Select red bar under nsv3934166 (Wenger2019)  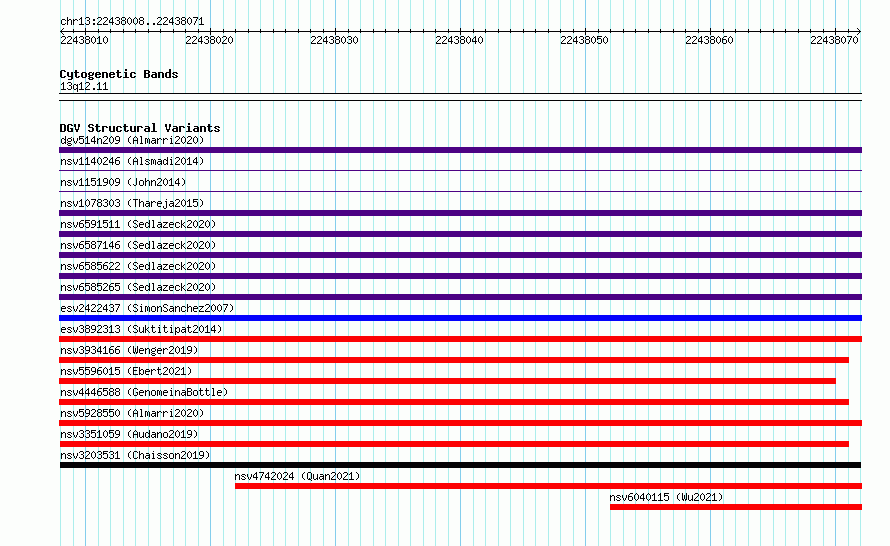[x=454, y=360]
